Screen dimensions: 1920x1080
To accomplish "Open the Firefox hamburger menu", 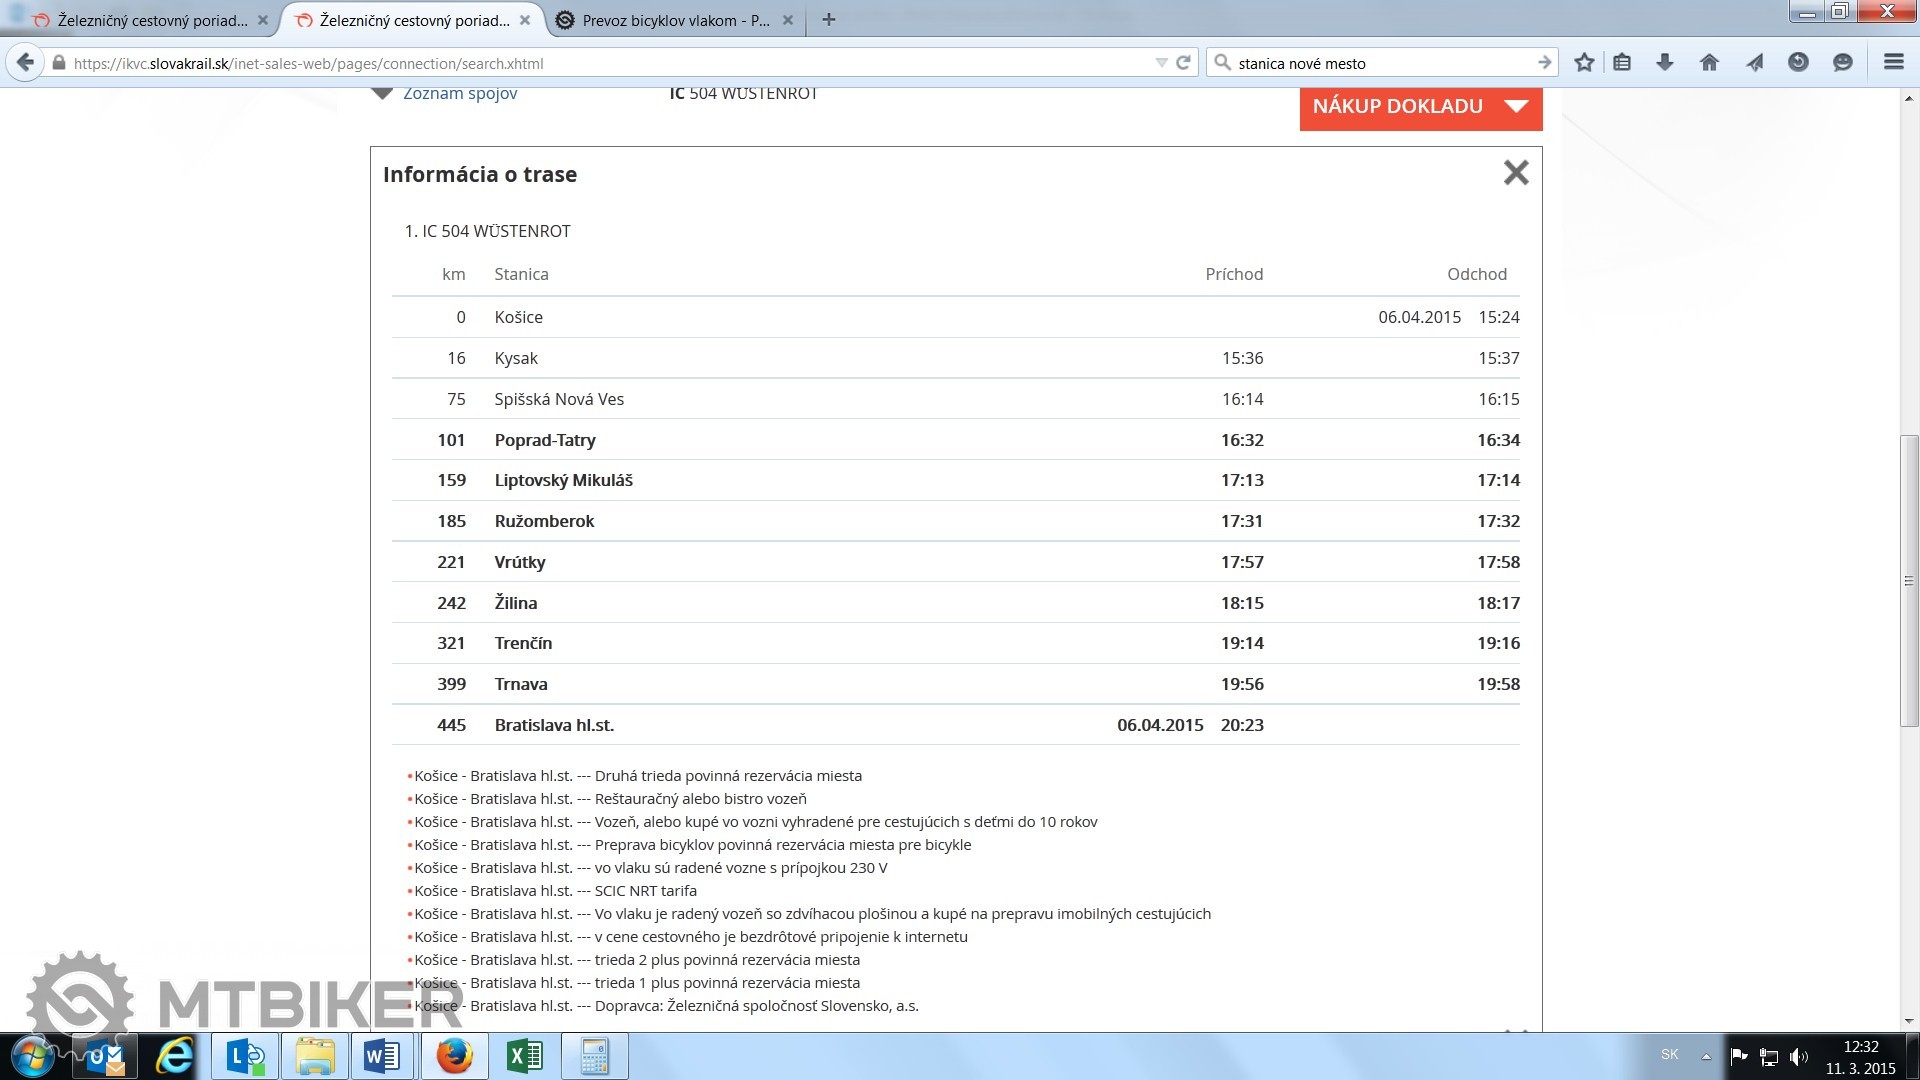I will click(1893, 63).
